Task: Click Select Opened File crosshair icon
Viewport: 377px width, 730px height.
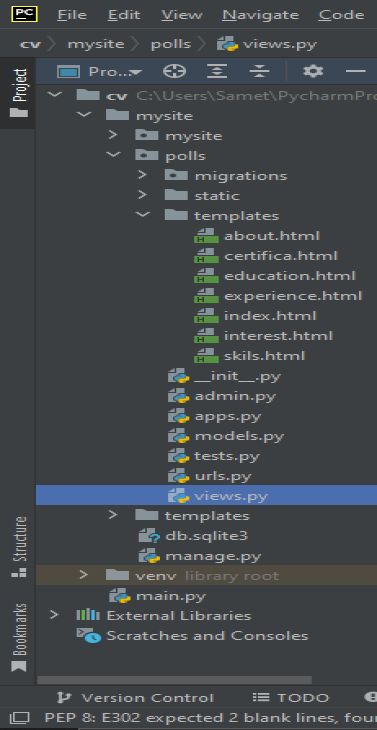Action: (175, 71)
